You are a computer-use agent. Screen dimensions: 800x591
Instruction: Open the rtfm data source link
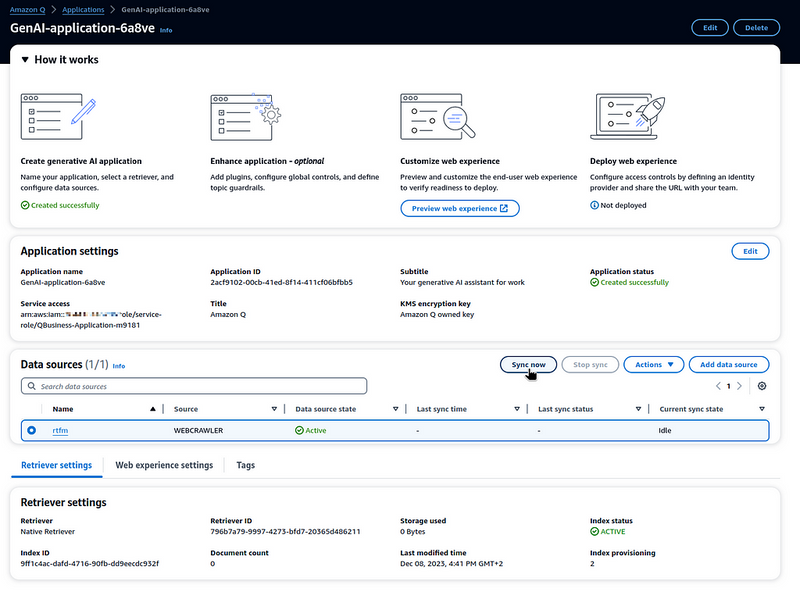(x=60, y=430)
